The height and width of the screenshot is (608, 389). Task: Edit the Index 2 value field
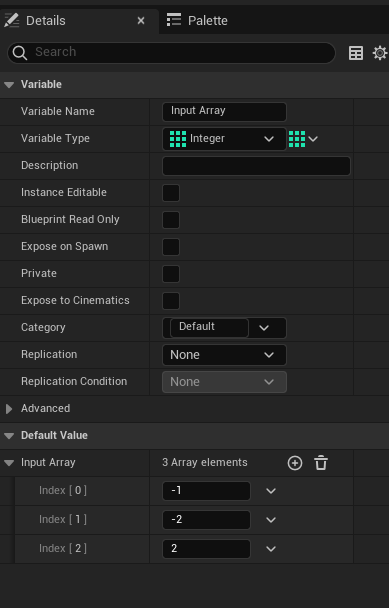coord(206,549)
